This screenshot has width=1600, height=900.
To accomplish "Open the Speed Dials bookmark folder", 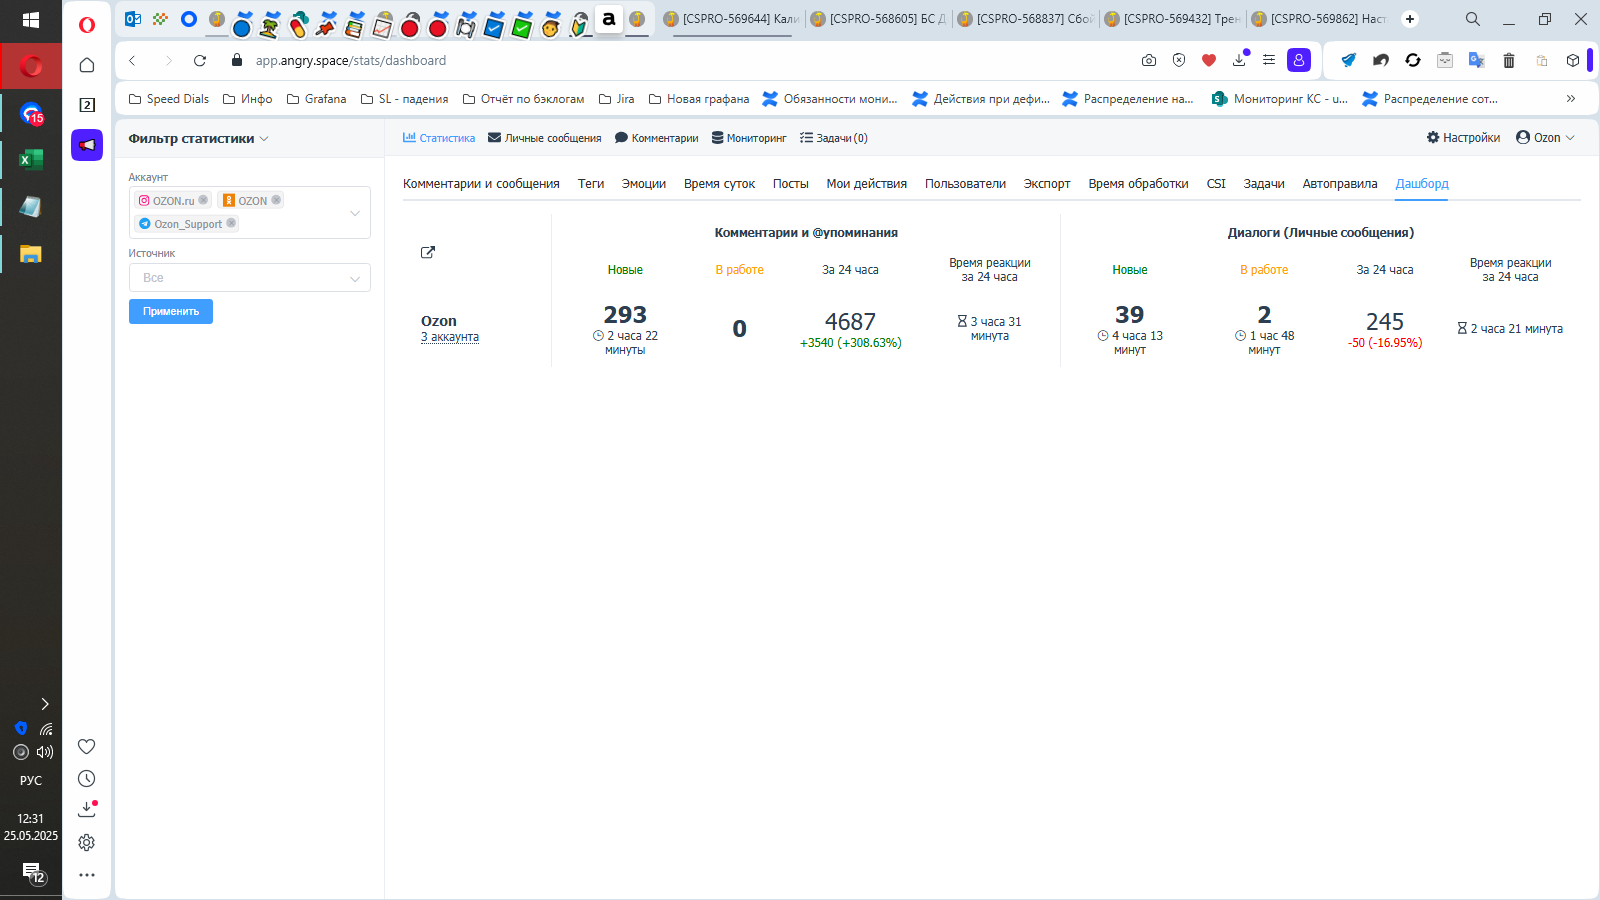I will point(169,99).
